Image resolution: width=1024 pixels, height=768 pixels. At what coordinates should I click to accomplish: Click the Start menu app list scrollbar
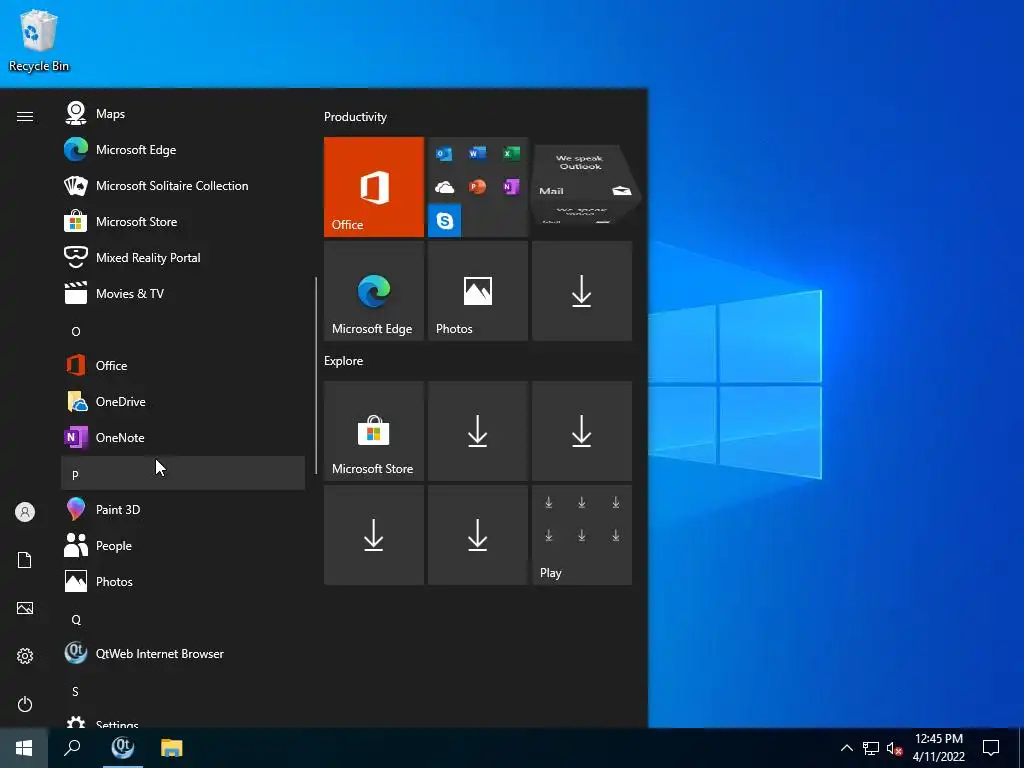coord(316,376)
